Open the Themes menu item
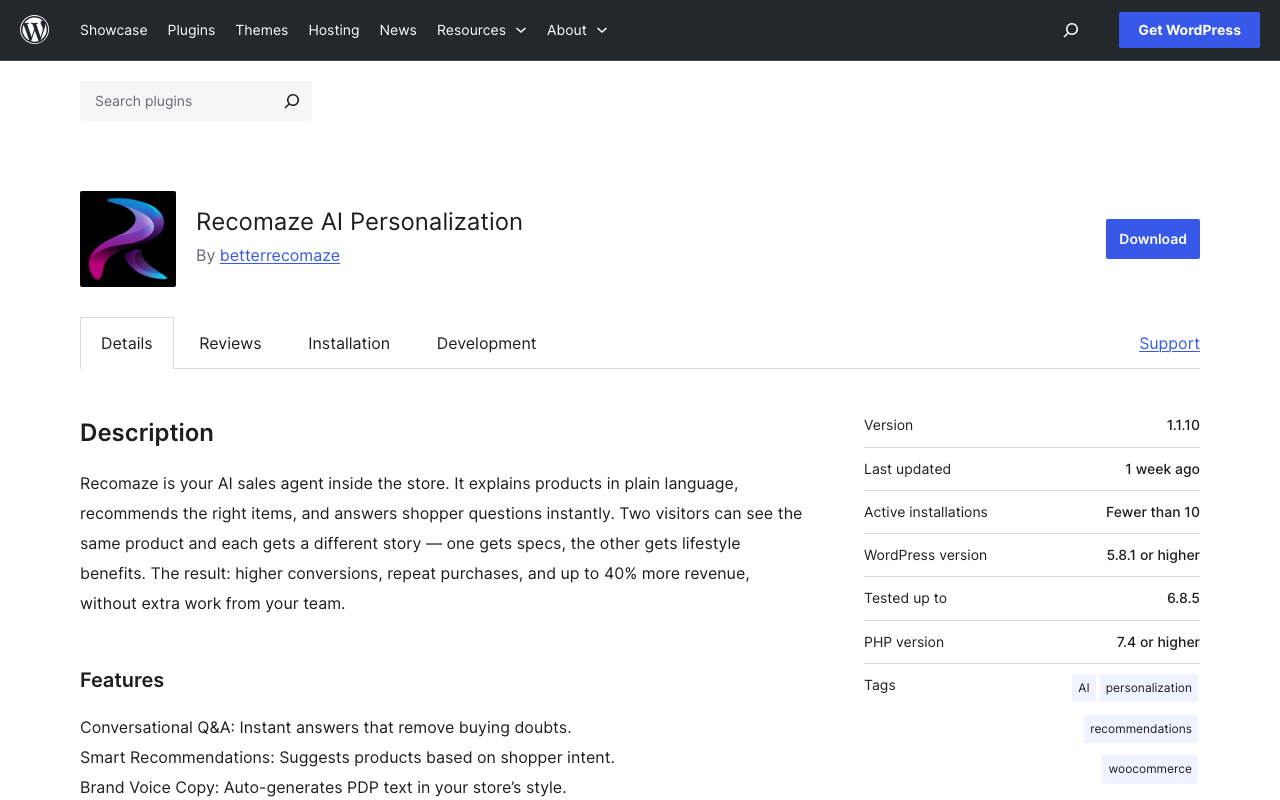Screen dimensions: 1280x800 (x=262, y=30)
